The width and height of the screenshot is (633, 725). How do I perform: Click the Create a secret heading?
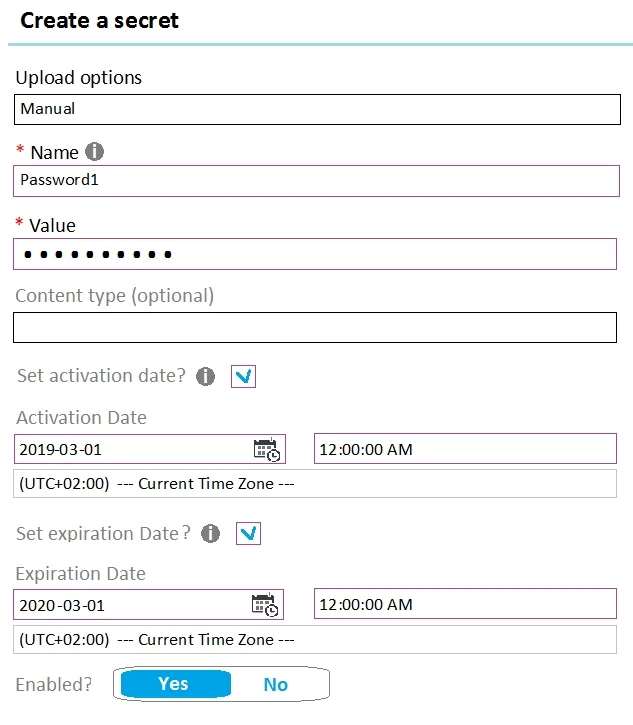[x=99, y=20]
